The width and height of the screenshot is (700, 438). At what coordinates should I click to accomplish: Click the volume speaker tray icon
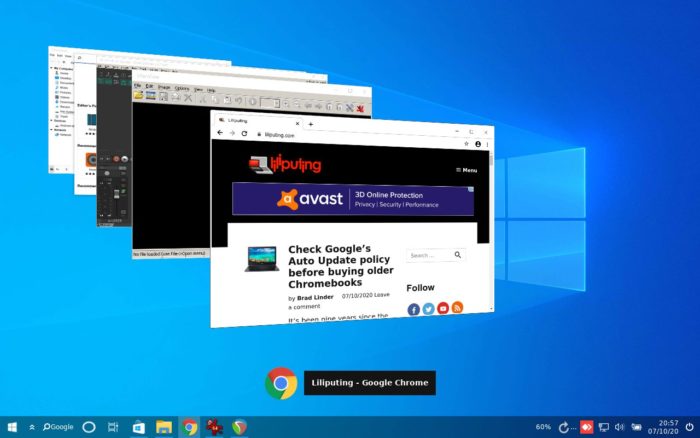tap(619, 427)
